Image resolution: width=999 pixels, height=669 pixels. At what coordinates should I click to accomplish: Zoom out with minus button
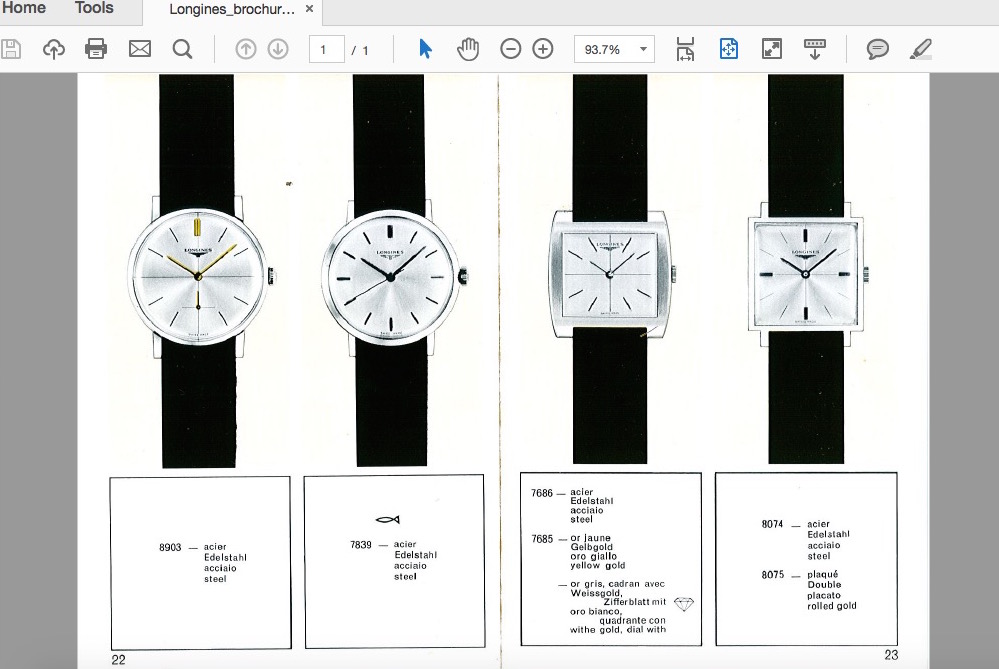coord(510,49)
